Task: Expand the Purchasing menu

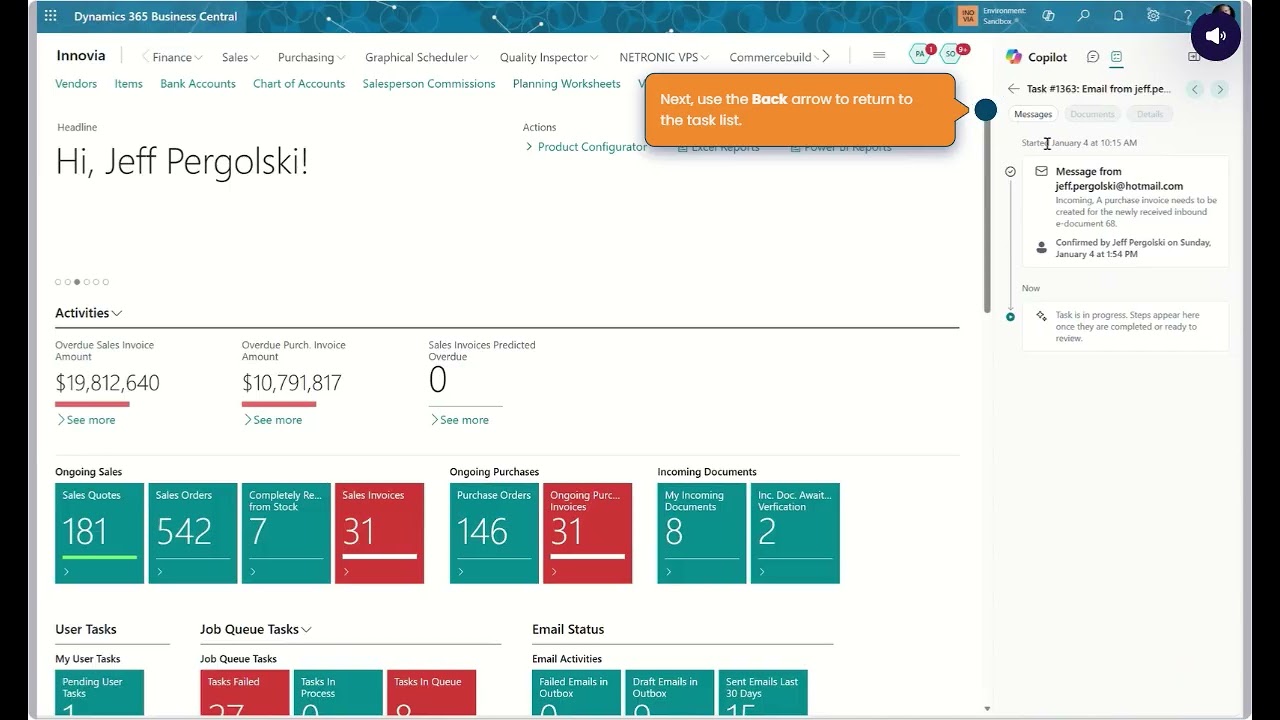Action: tap(312, 57)
